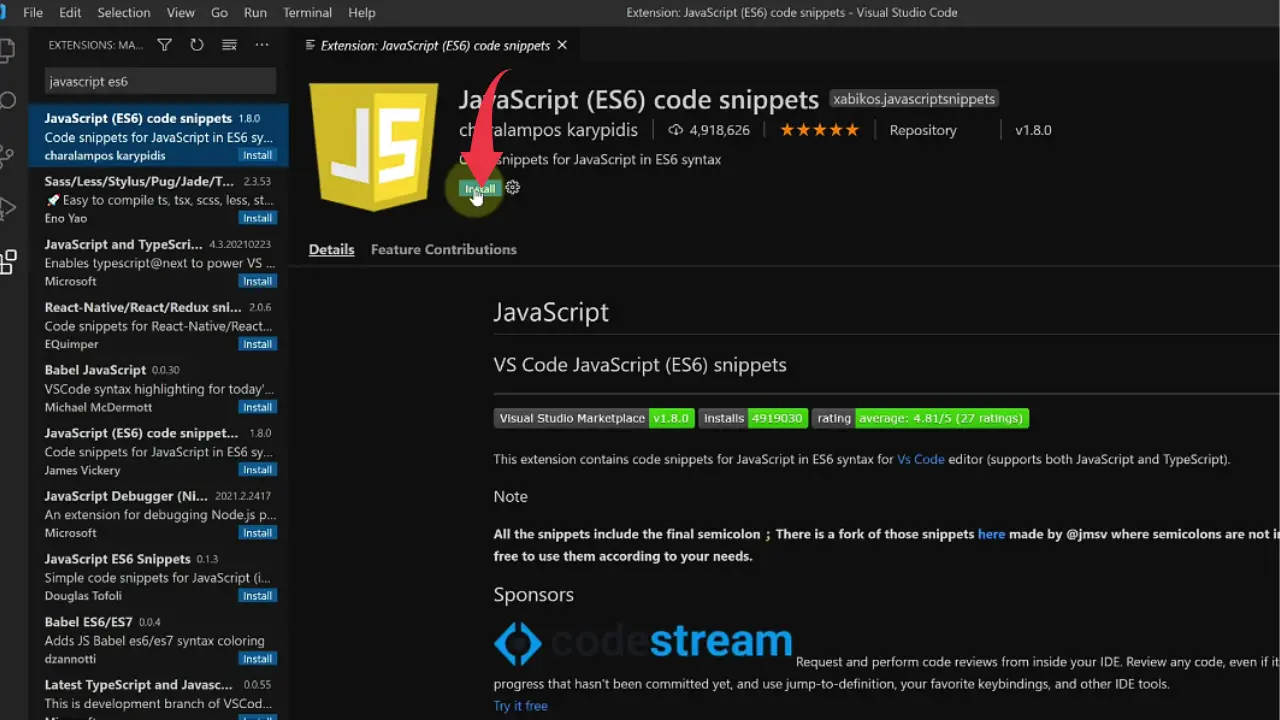Click Install on the extension details page

pyautogui.click(x=480, y=188)
